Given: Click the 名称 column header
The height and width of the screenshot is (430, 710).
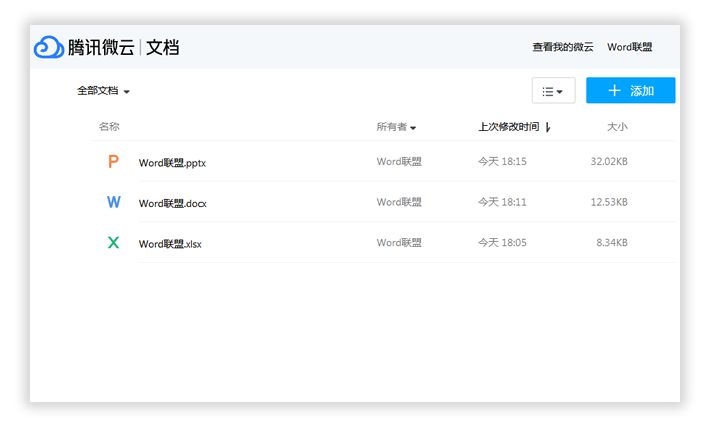Looking at the screenshot, I should point(109,127).
